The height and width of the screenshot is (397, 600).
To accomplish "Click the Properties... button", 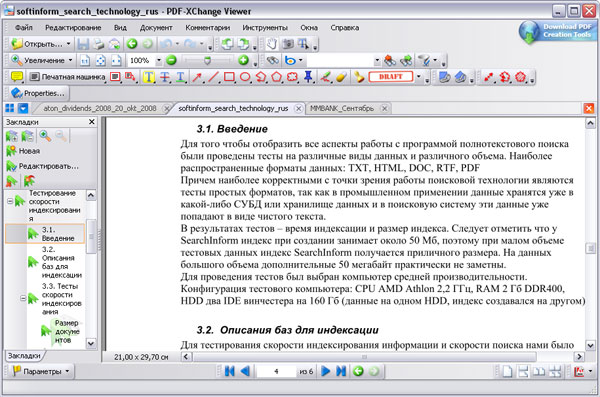I will click(x=38, y=93).
